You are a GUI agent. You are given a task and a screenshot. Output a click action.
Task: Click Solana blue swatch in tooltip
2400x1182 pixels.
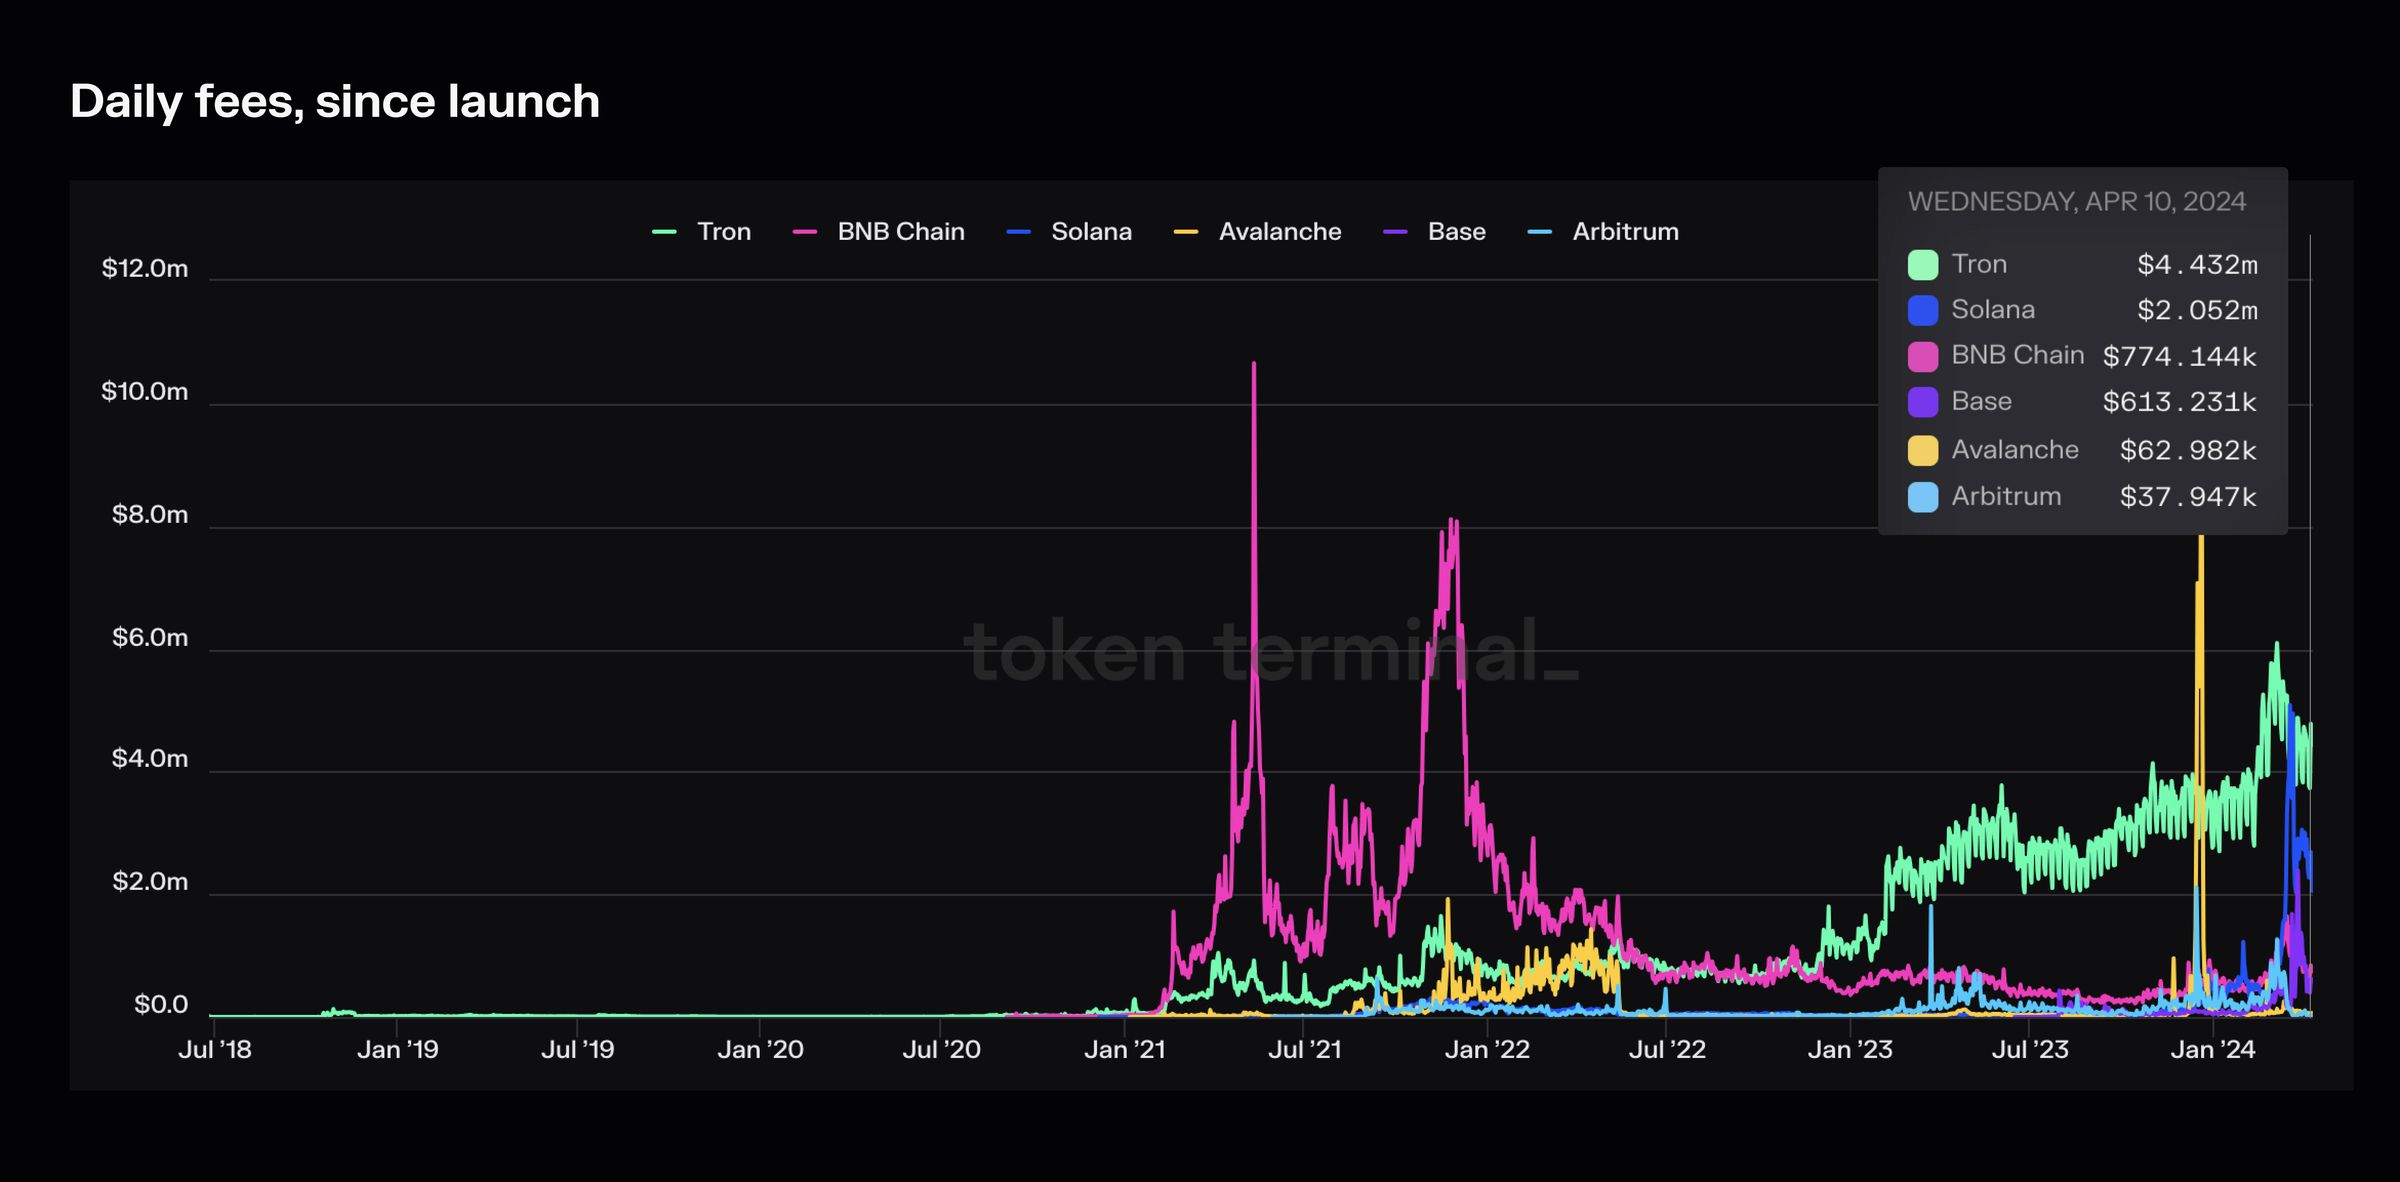[x=1922, y=310]
